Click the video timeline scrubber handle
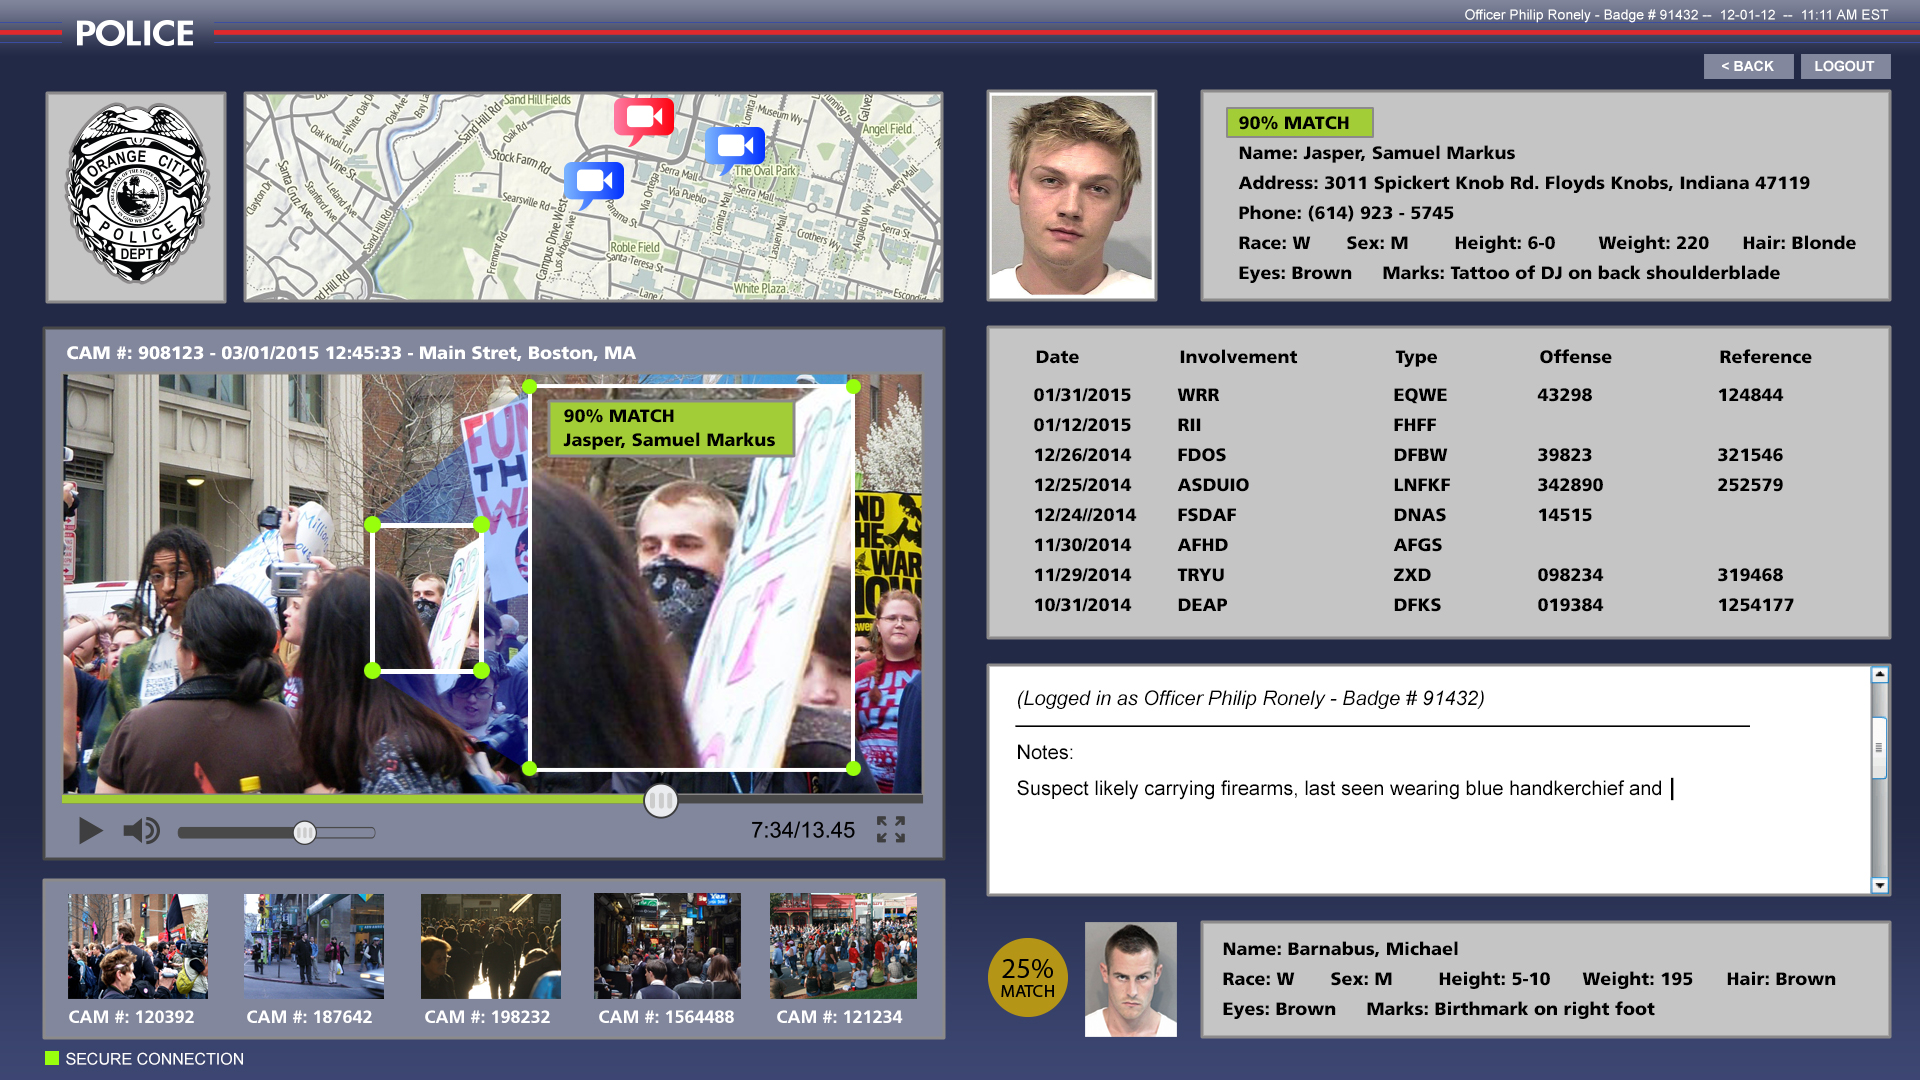1920x1080 pixels. tap(660, 800)
